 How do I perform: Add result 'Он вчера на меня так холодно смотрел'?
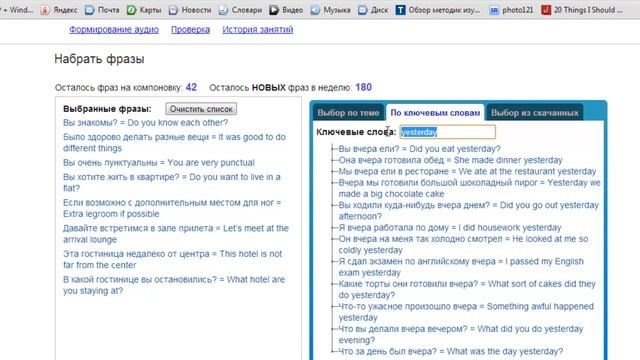(463, 244)
